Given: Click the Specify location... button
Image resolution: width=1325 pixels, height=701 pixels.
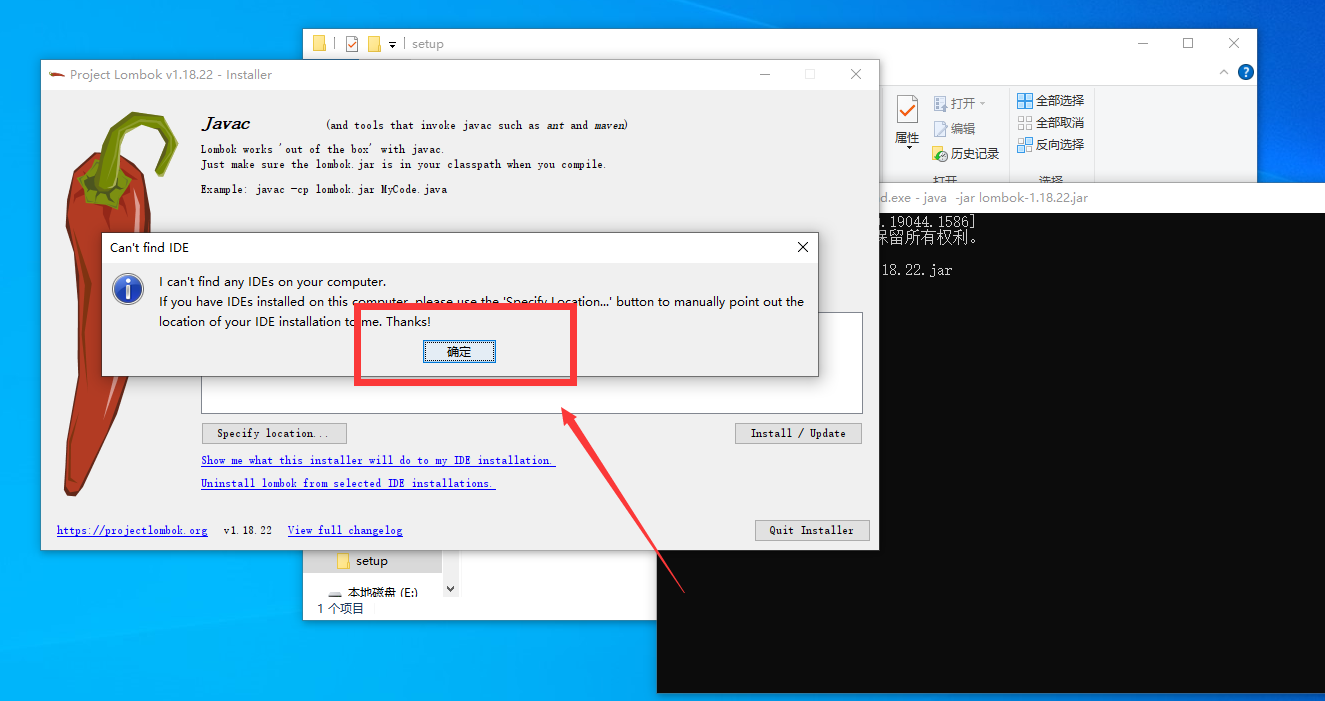Looking at the screenshot, I should [x=274, y=433].
